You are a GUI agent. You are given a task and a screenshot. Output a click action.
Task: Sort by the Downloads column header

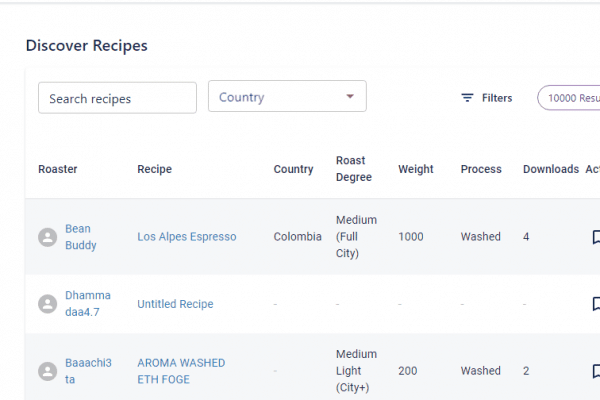coord(550,169)
